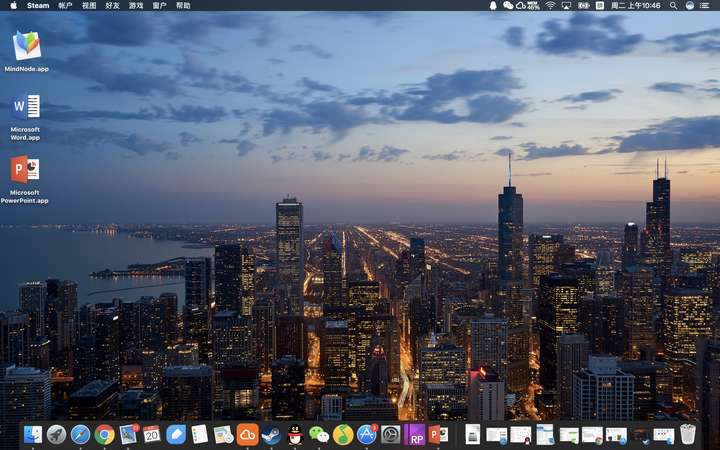This screenshot has width=720, height=450.
Task: Open Mail stamp icon with badge
Action: [x=129, y=434]
